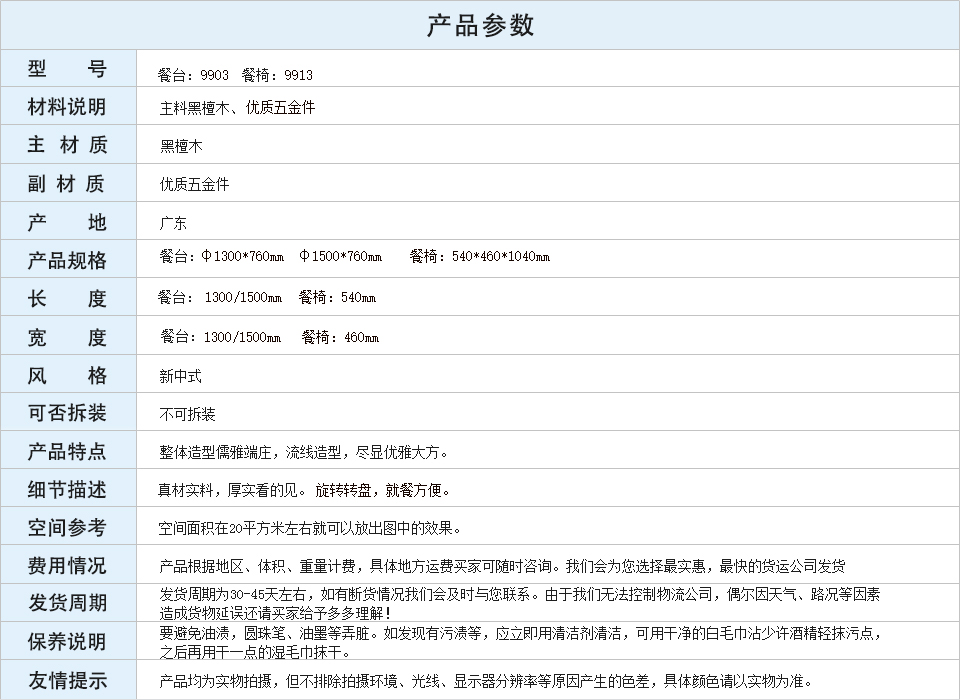960x700 pixels.
Task: Click the 优质五金件 value in the 副材质 row
Action: point(194,184)
